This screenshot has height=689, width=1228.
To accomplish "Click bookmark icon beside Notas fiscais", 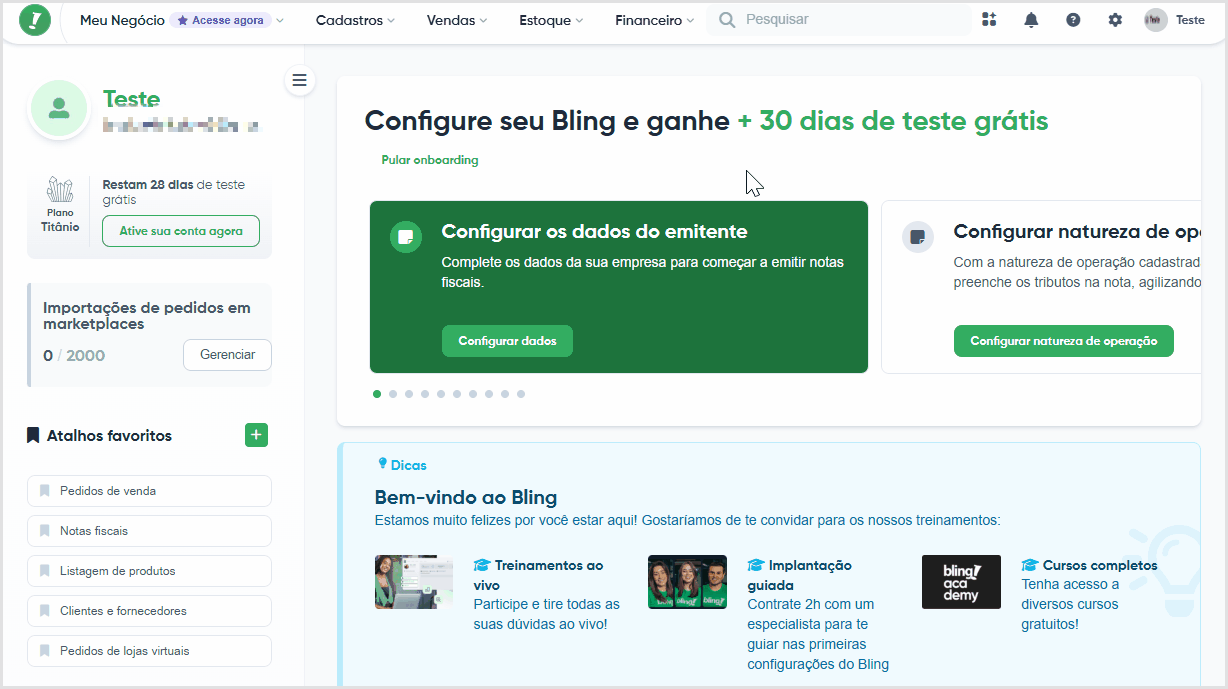I will click(44, 531).
